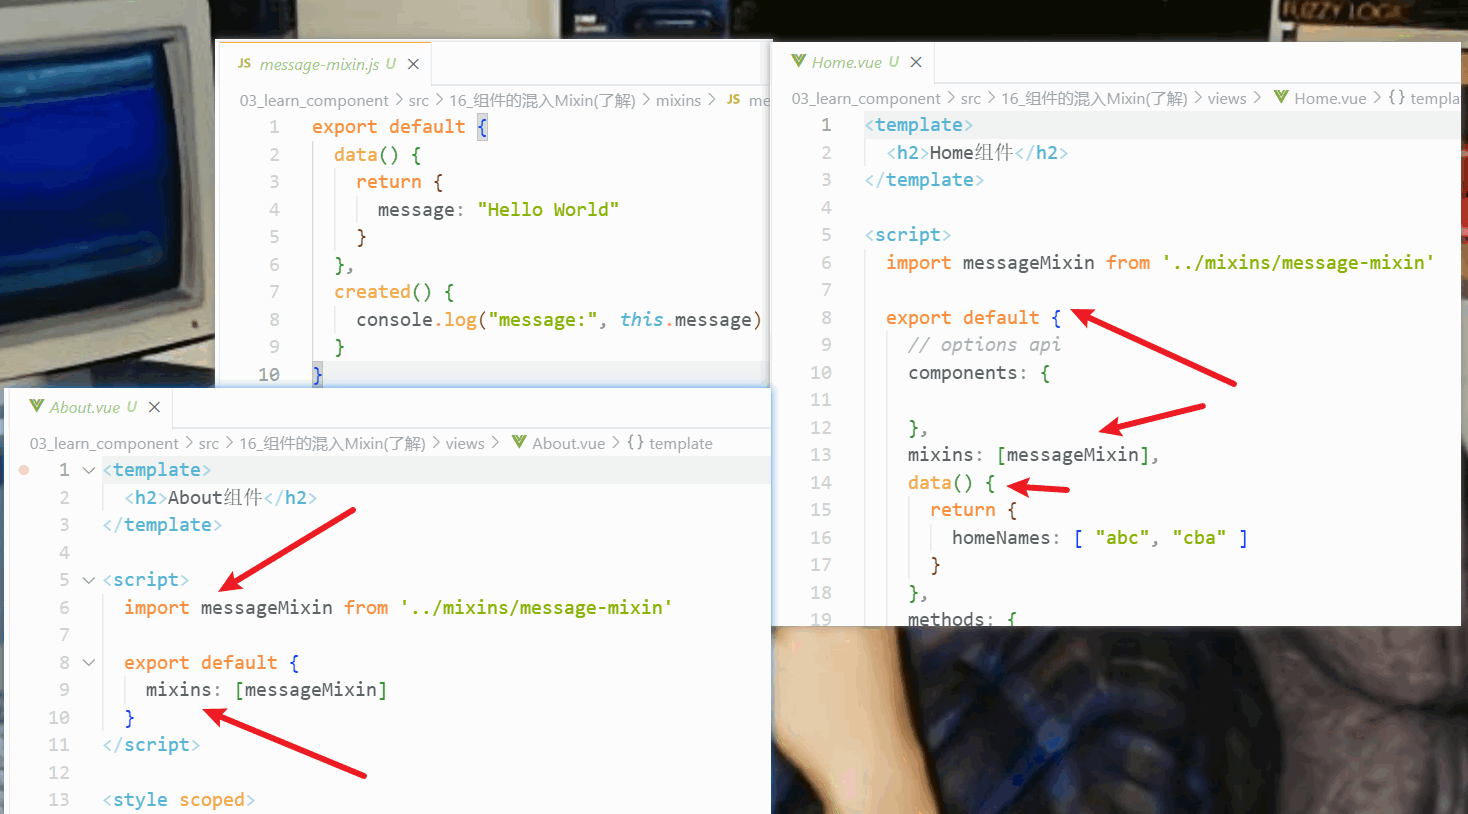The image size is (1468, 814).
Task: Open About.vue breadcrumb file entry
Action: [x=568, y=443]
